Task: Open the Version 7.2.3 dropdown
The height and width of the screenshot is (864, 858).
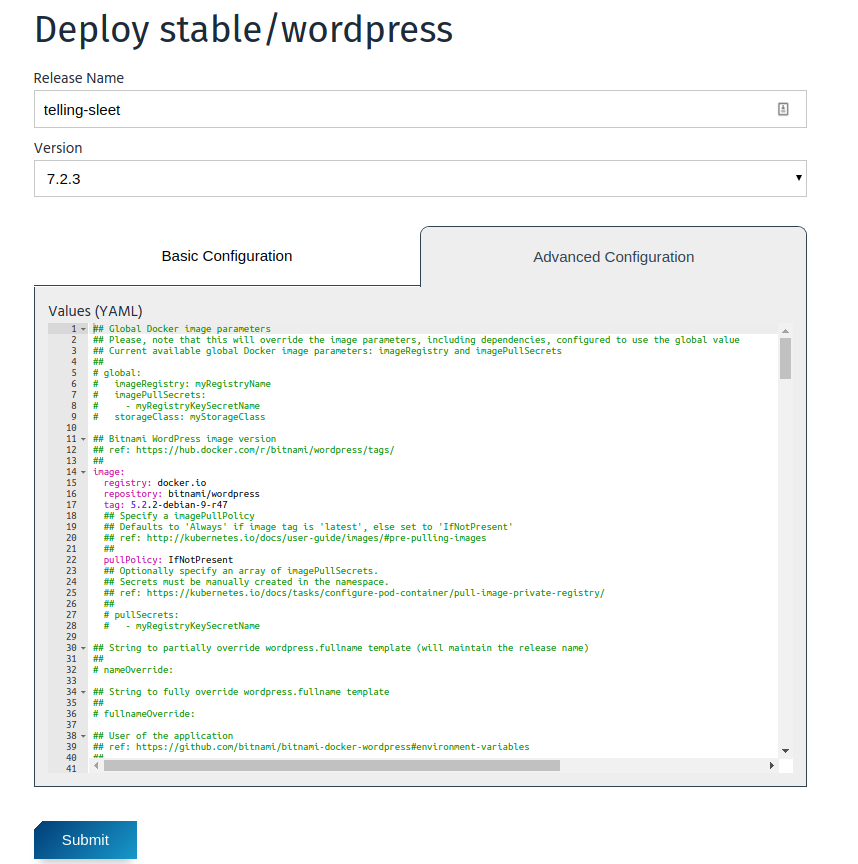Action: [420, 178]
